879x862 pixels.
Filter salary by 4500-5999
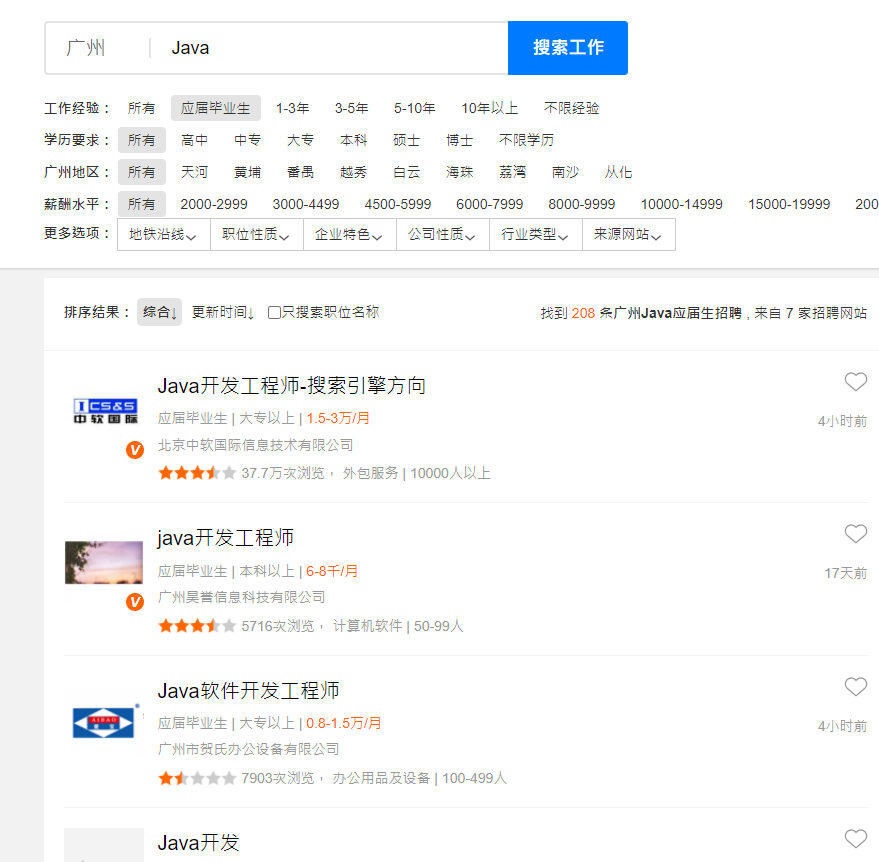click(397, 204)
